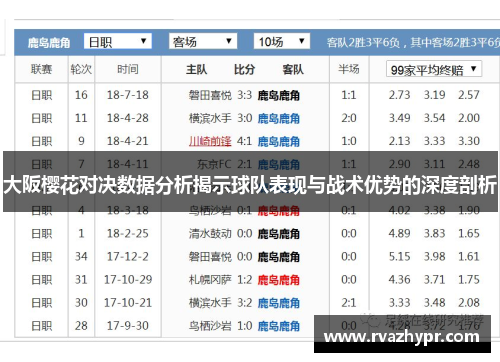Click odds value 3.30

[x=469, y=141]
